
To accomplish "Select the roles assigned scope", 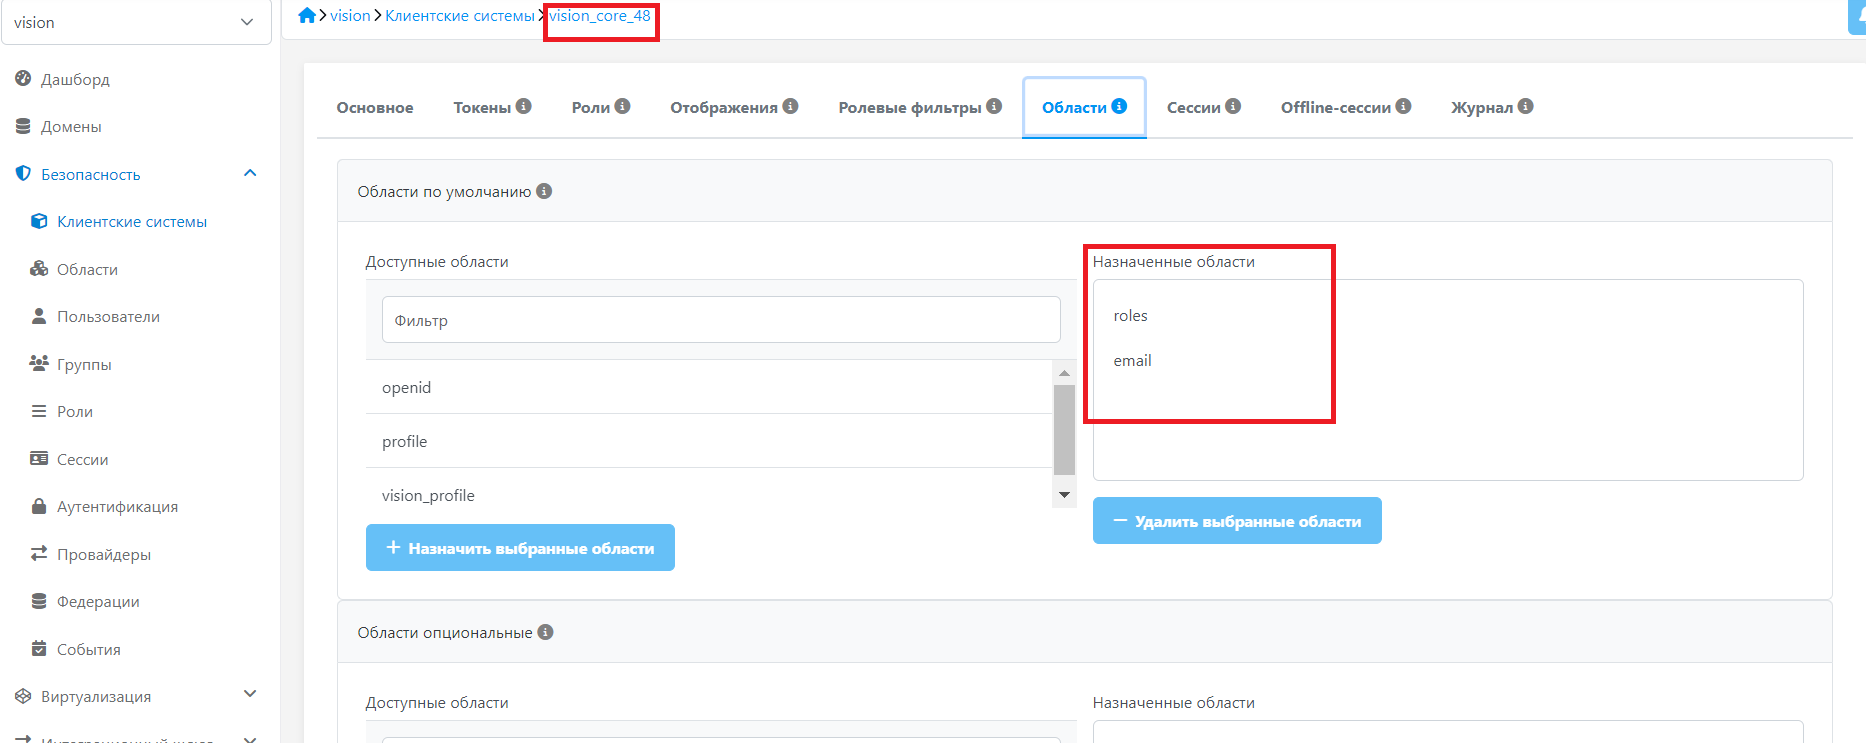I will click(1131, 316).
